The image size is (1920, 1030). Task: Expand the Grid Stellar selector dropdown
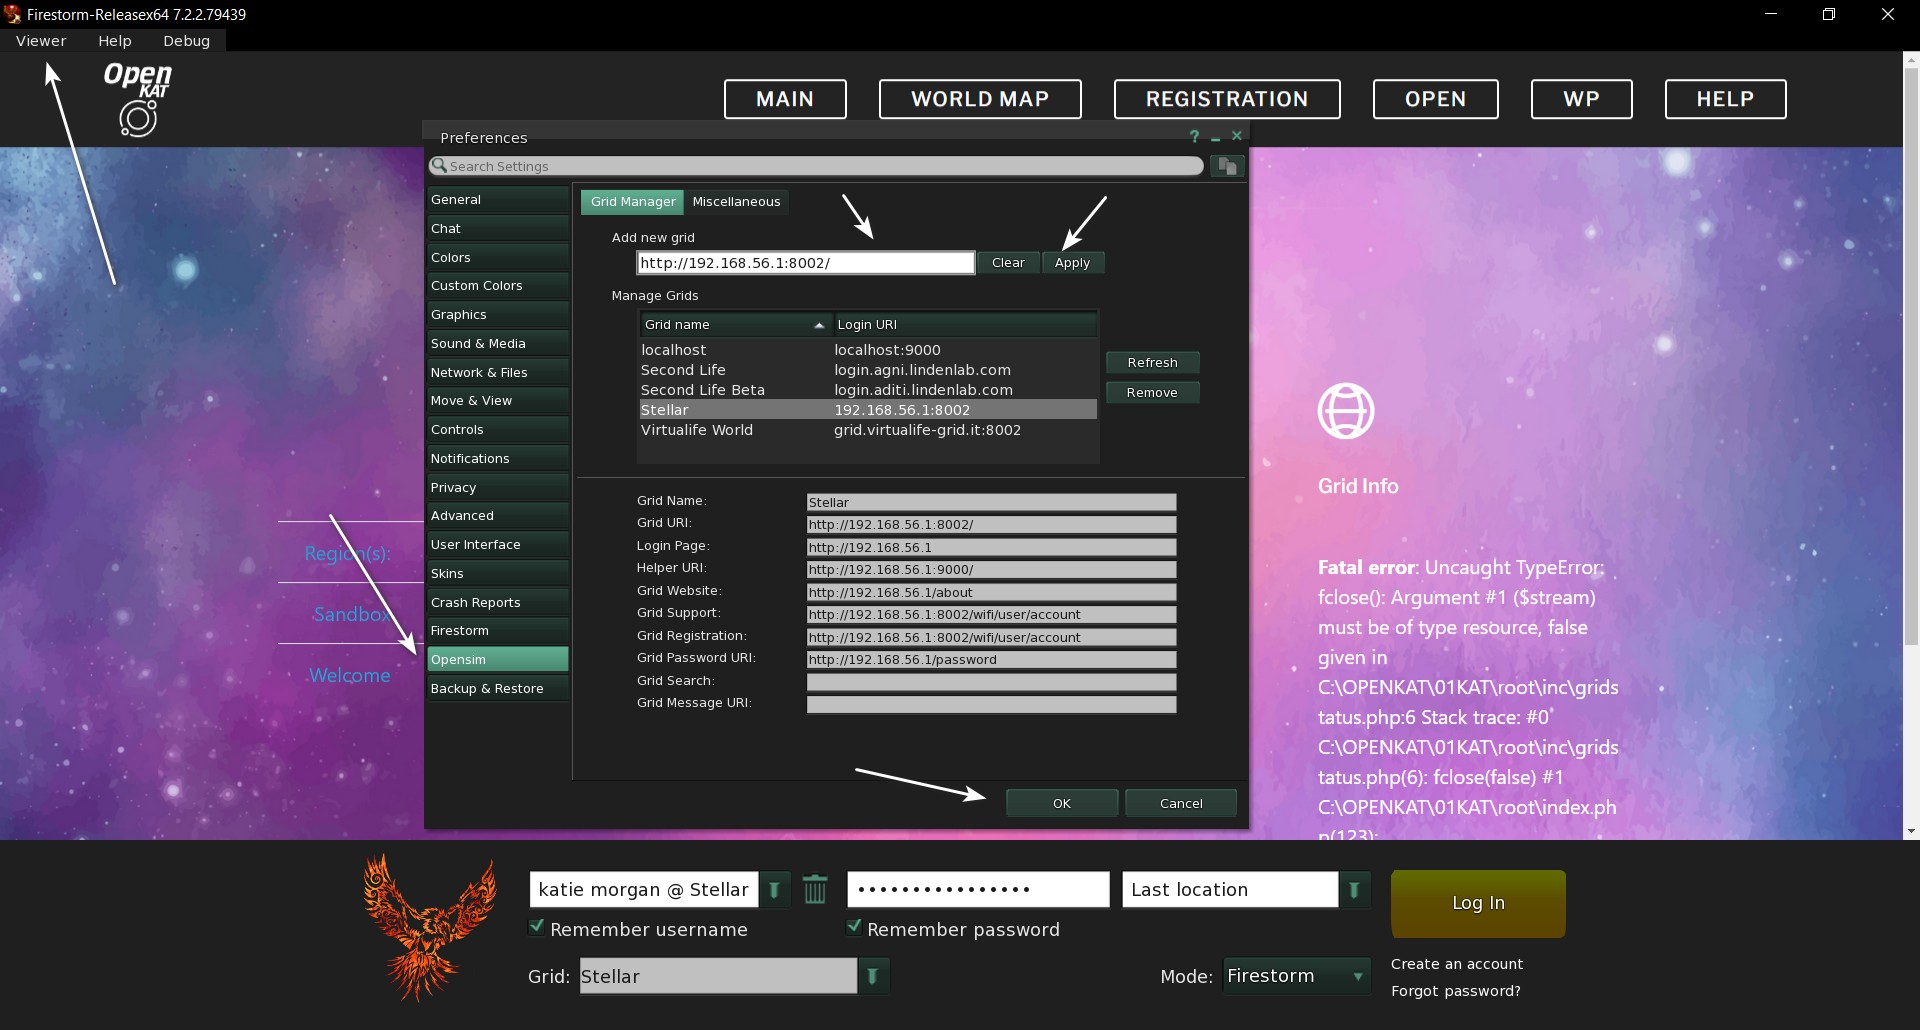873,976
